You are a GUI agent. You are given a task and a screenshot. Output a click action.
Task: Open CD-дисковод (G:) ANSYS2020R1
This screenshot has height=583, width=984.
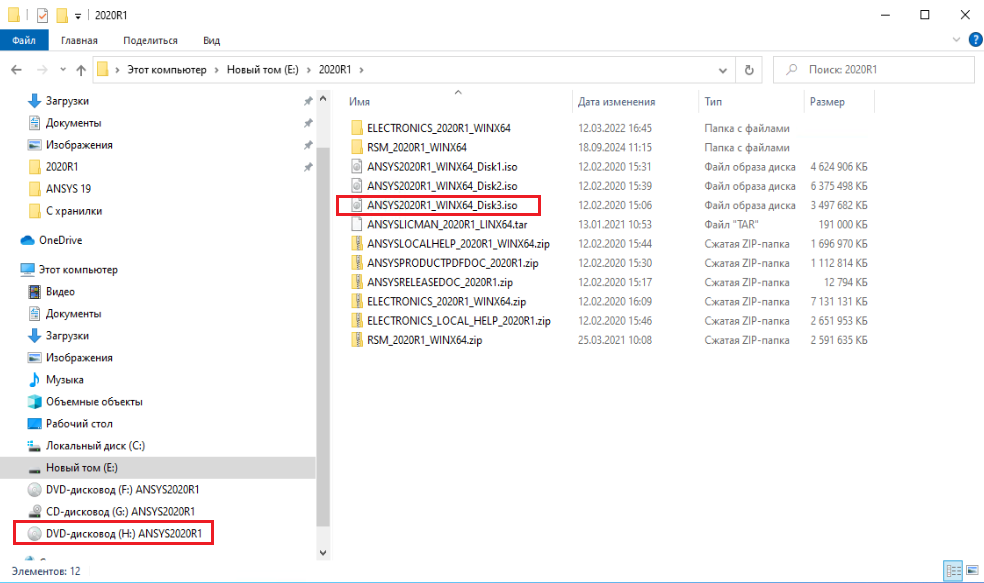(120, 511)
